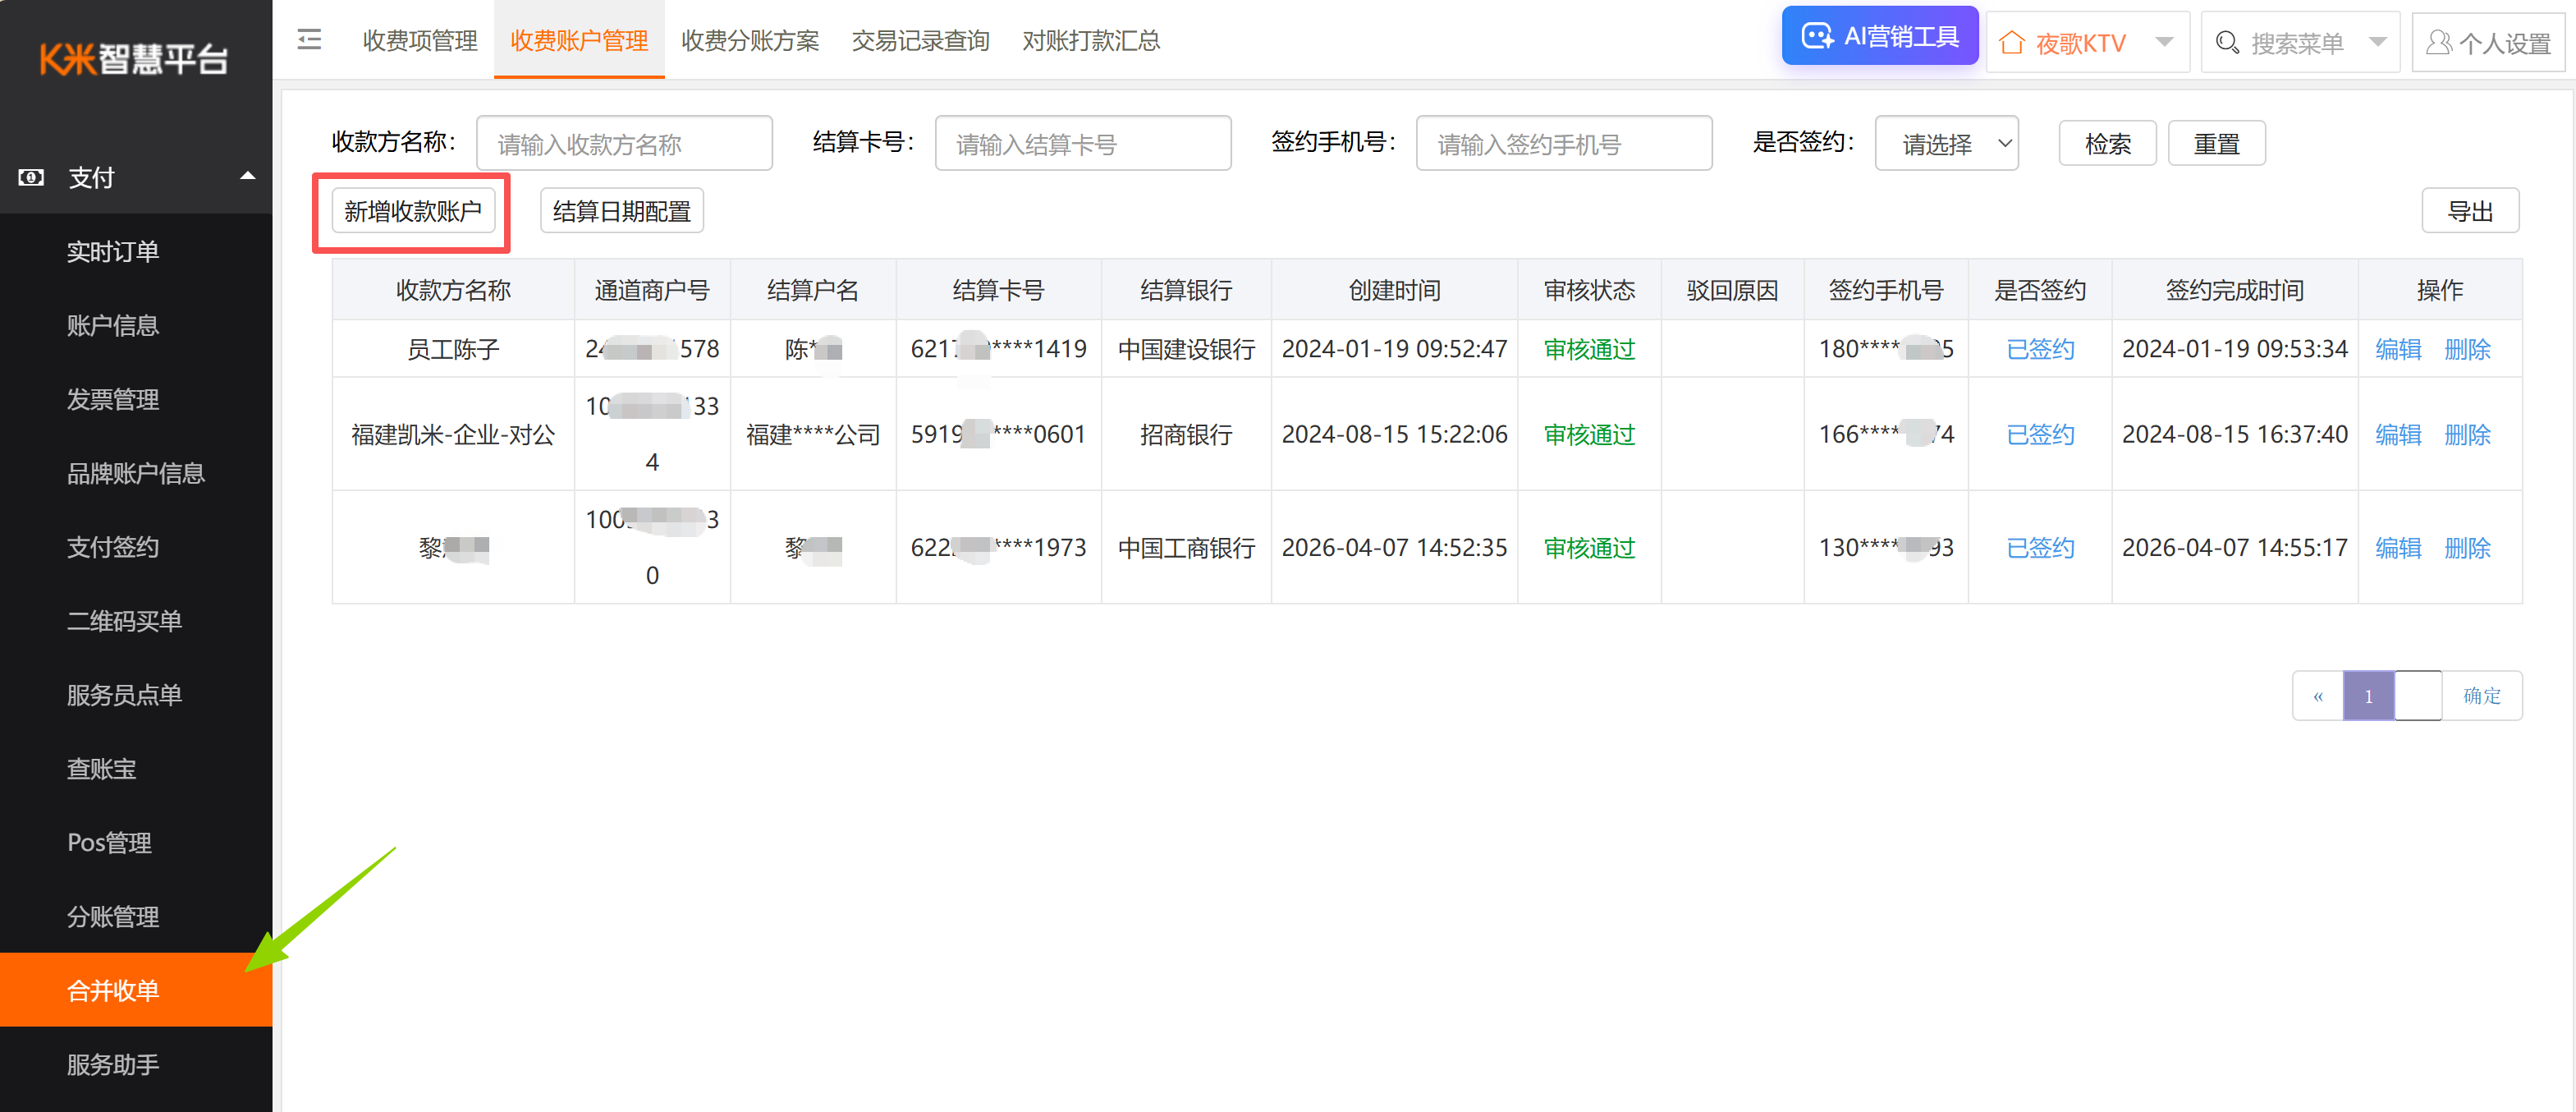
Task: Open the 是否签约 请选择 dropdown
Action: (x=1946, y=143)
